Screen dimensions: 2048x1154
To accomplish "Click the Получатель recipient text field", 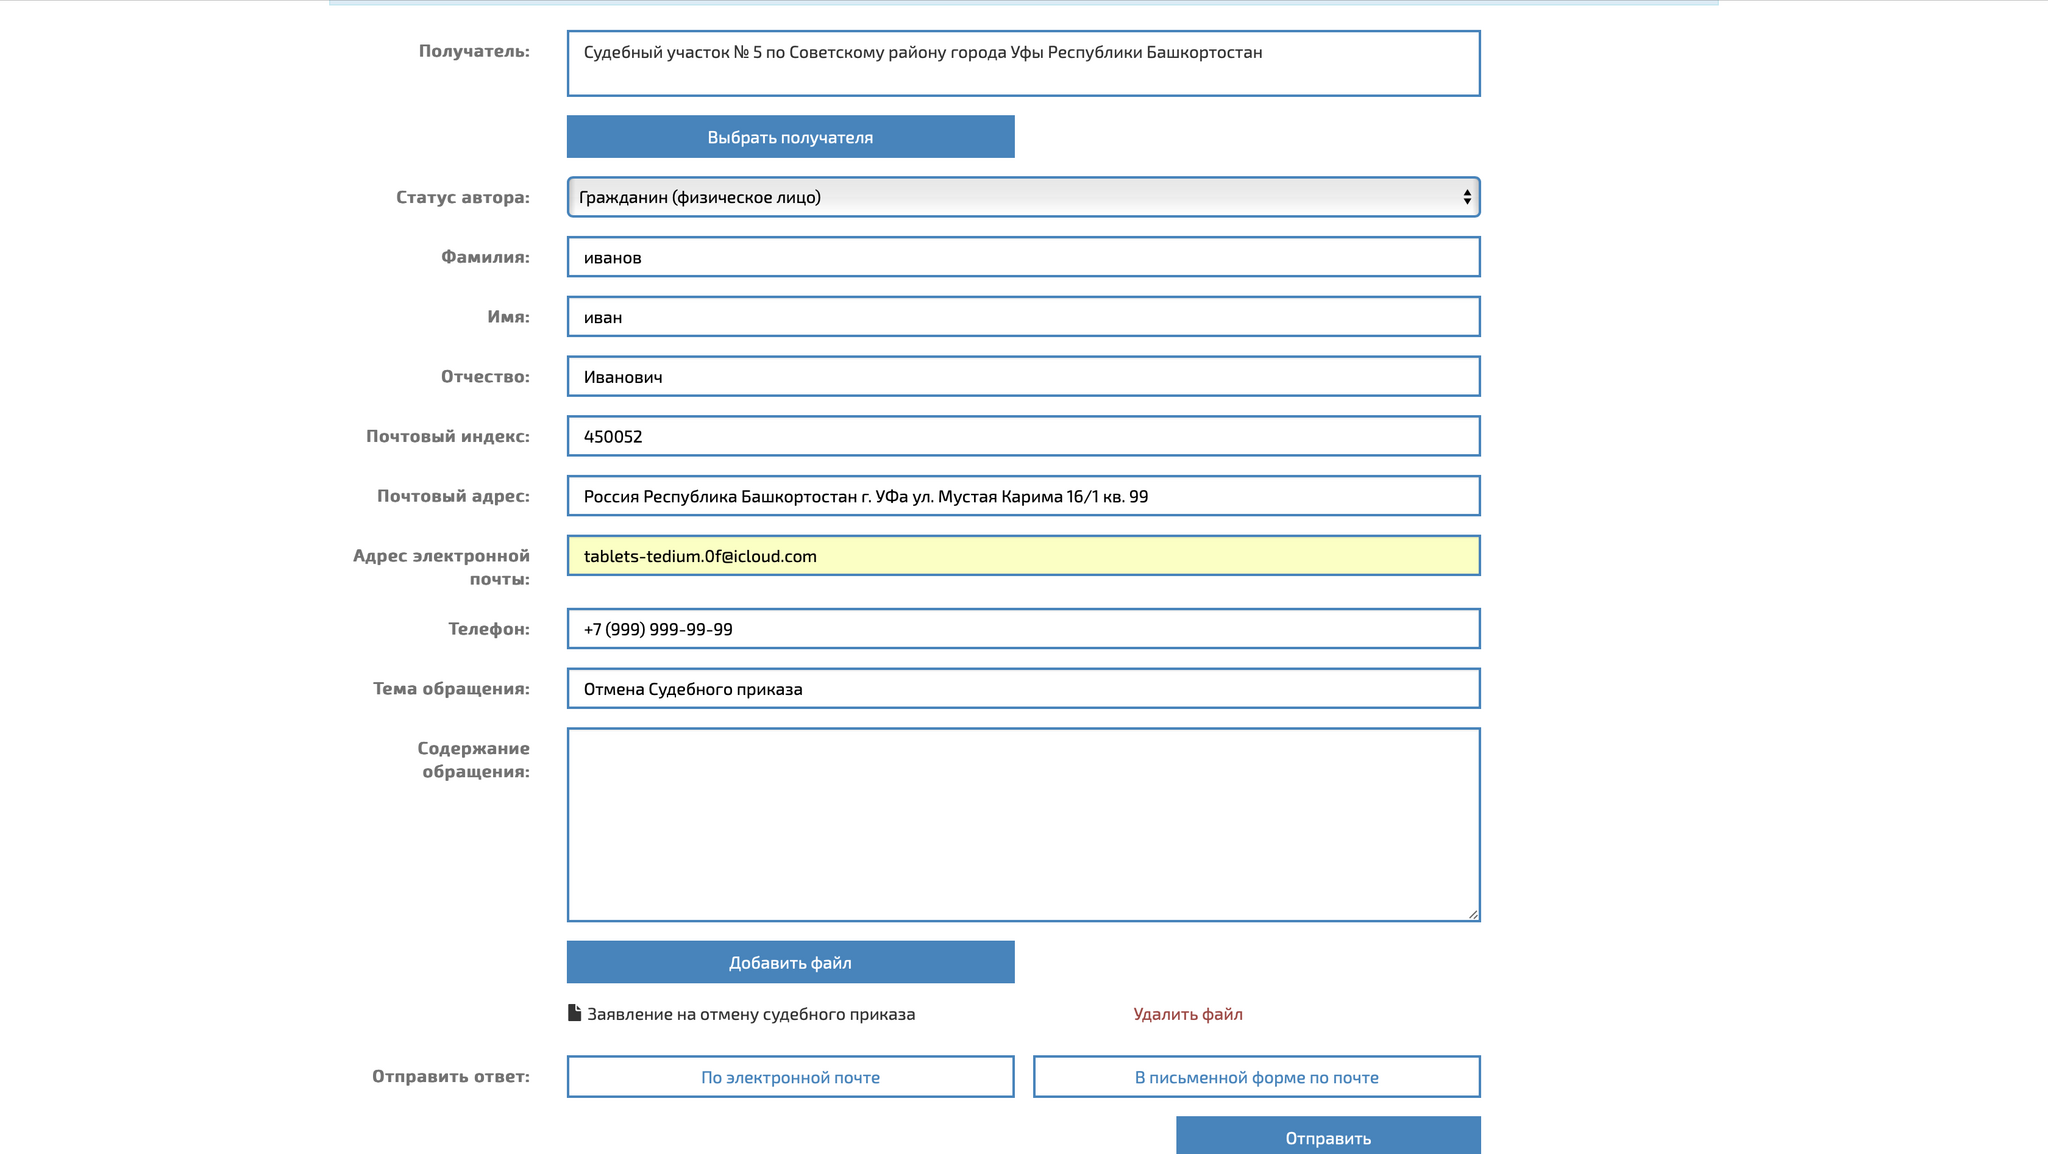I will click(x=1023, y=63).
